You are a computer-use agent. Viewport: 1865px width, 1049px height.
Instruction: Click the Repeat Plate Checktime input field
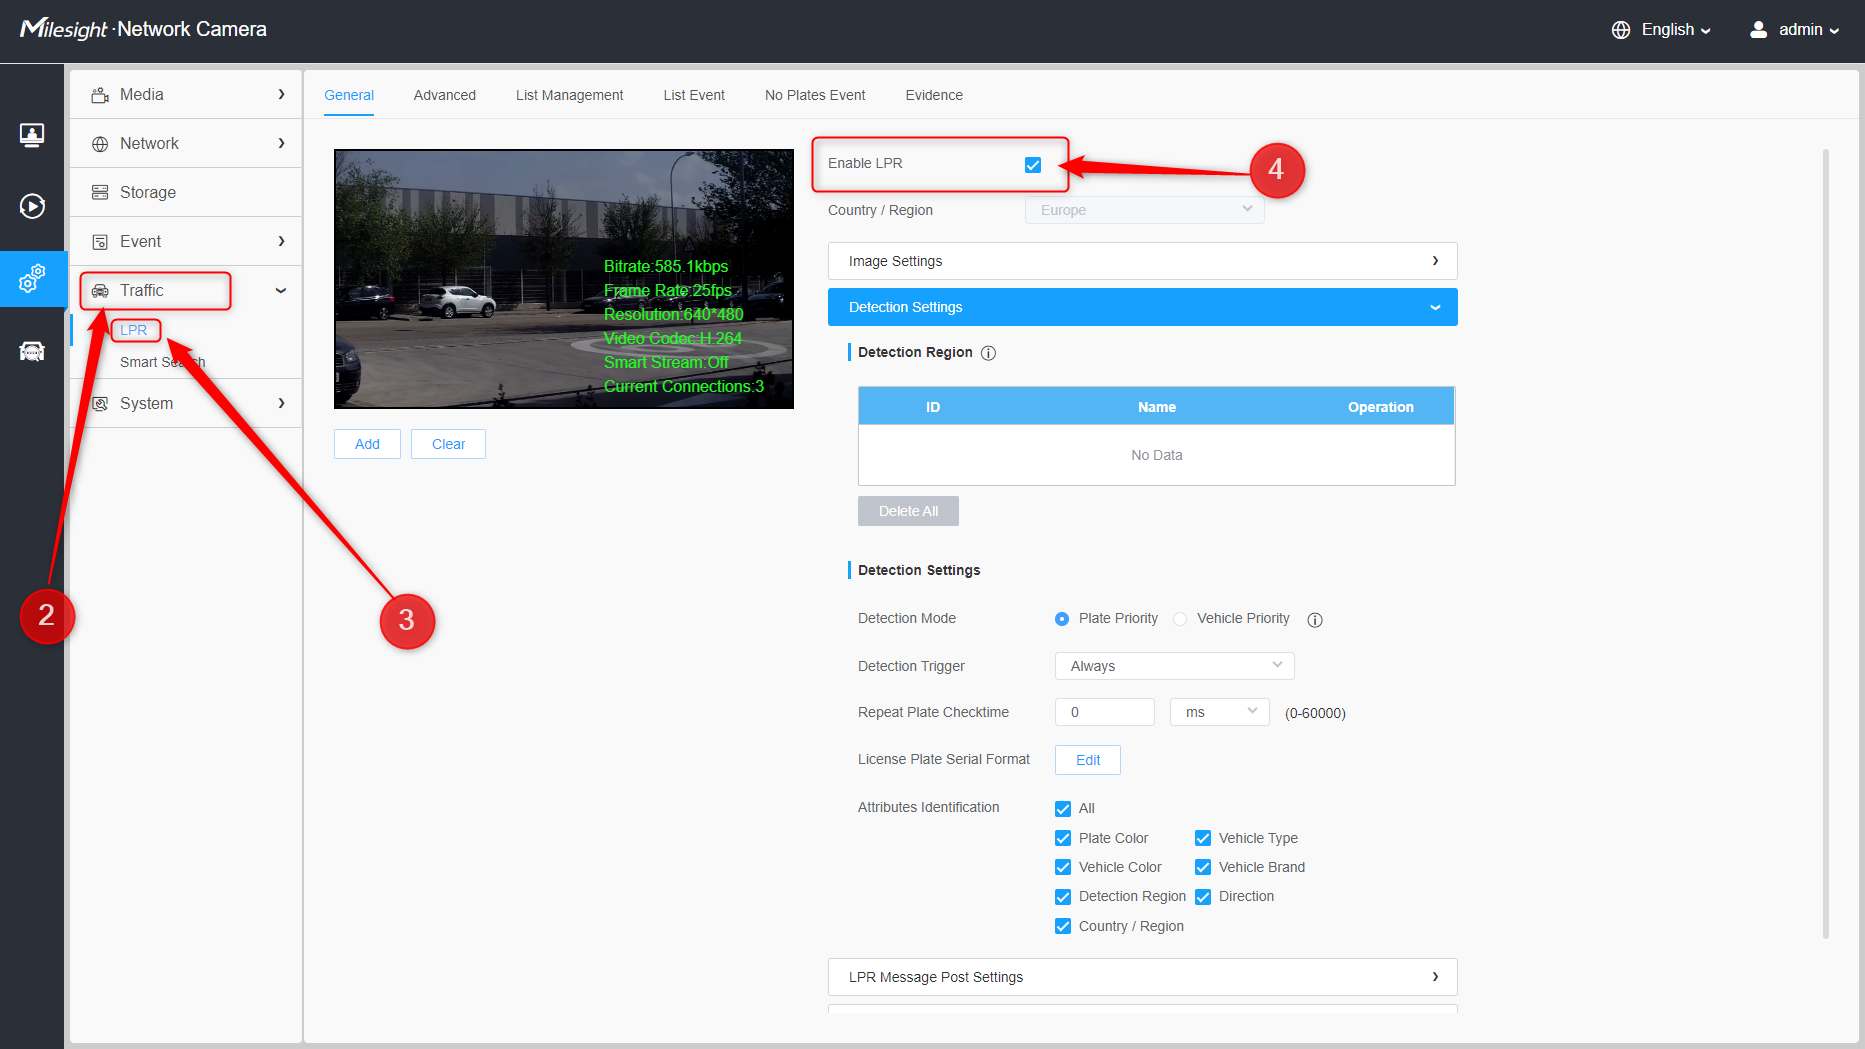[x=1105, y=712]
